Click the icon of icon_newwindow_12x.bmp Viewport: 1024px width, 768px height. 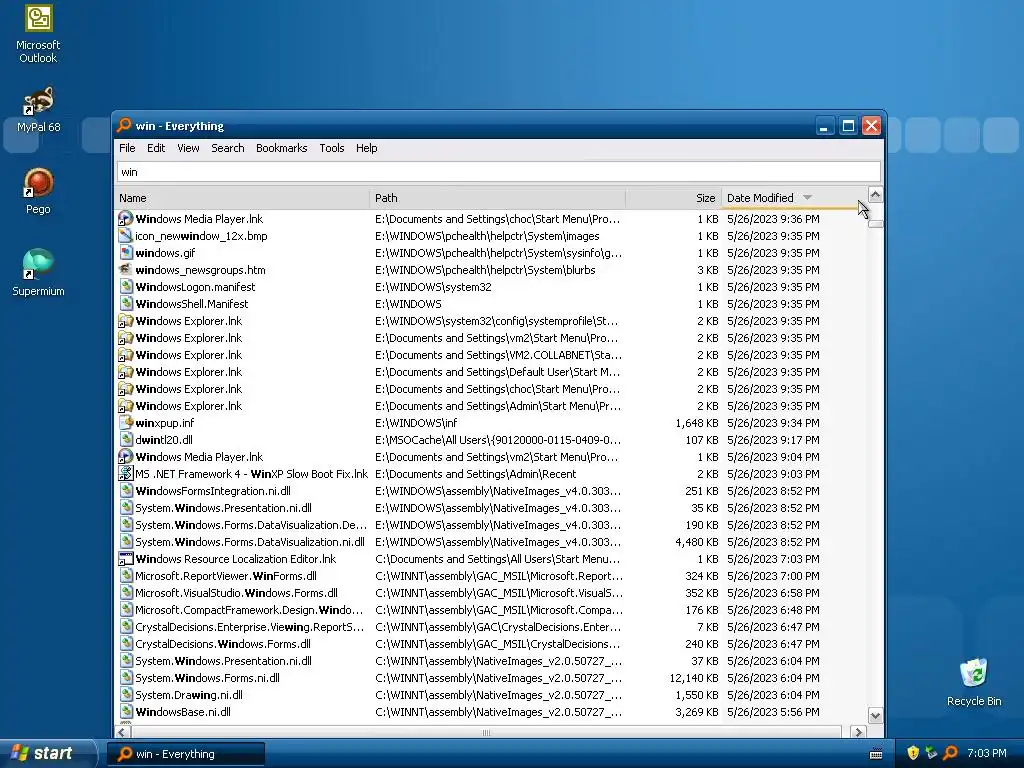click(125, 236)
